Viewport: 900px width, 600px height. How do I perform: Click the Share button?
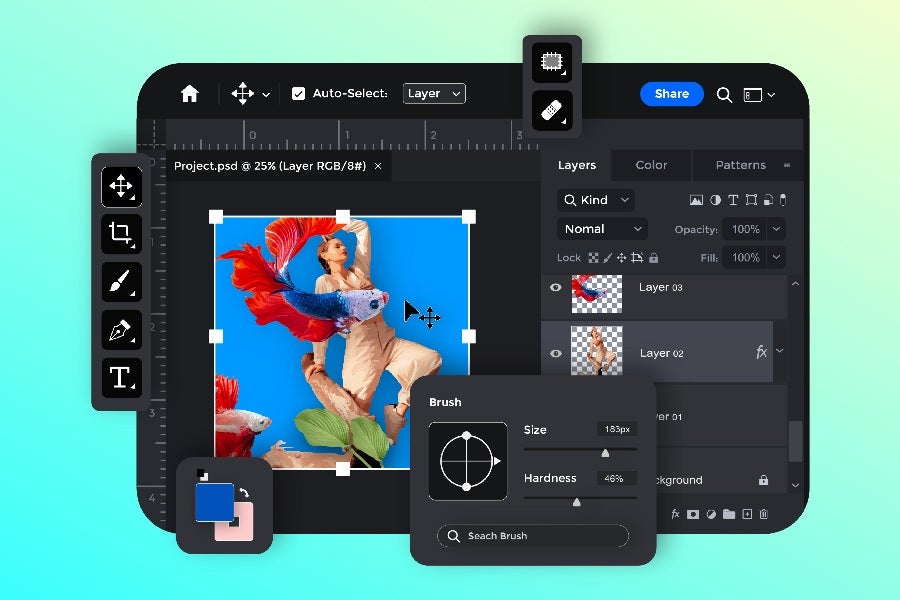click(671, 93)
